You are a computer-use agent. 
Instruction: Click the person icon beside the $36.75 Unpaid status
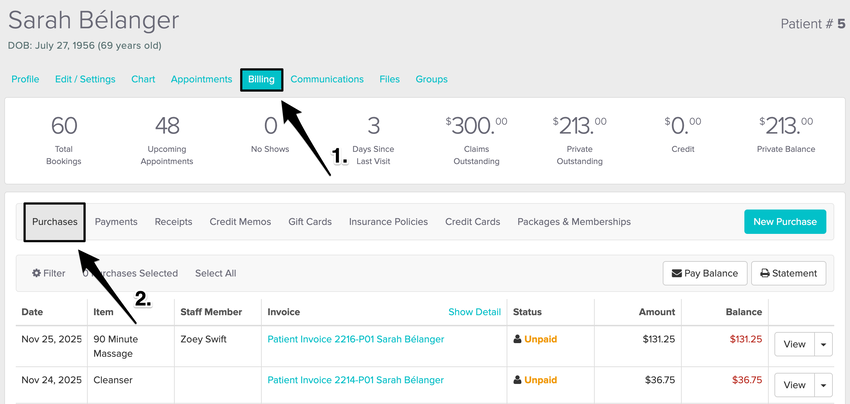517,380
